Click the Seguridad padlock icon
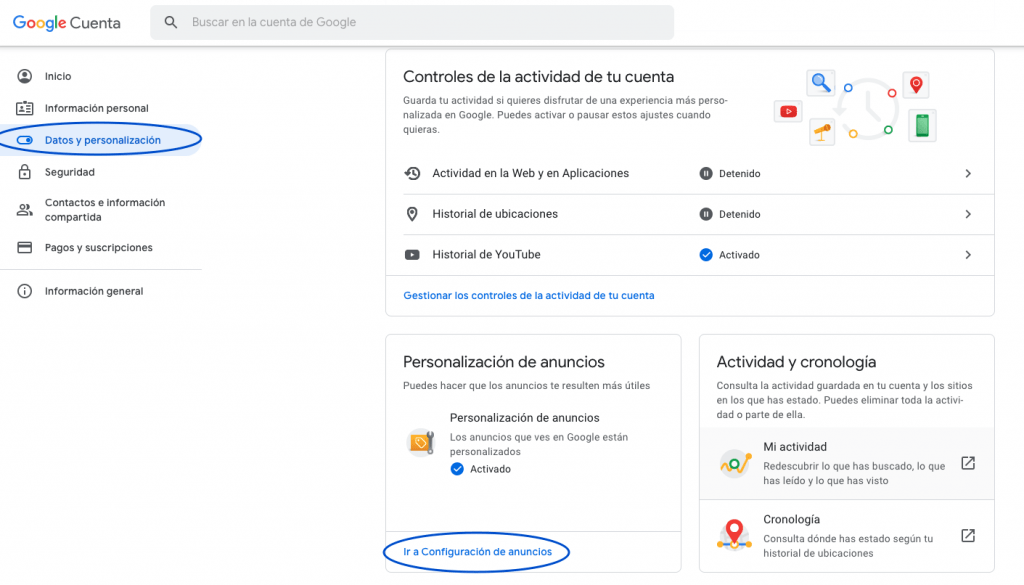Viewport: 1024px width, 585px height. pyautogui.click(x=24, y=172)
